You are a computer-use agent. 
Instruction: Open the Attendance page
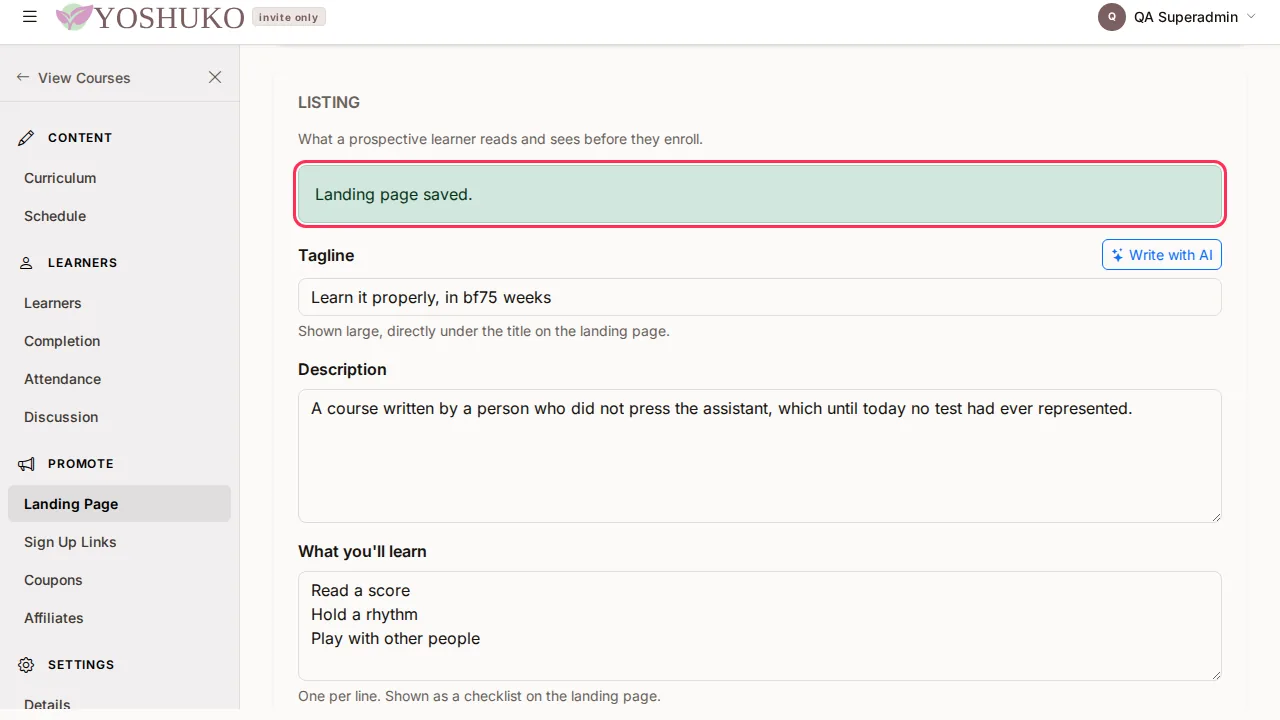(x=62, y=379)
